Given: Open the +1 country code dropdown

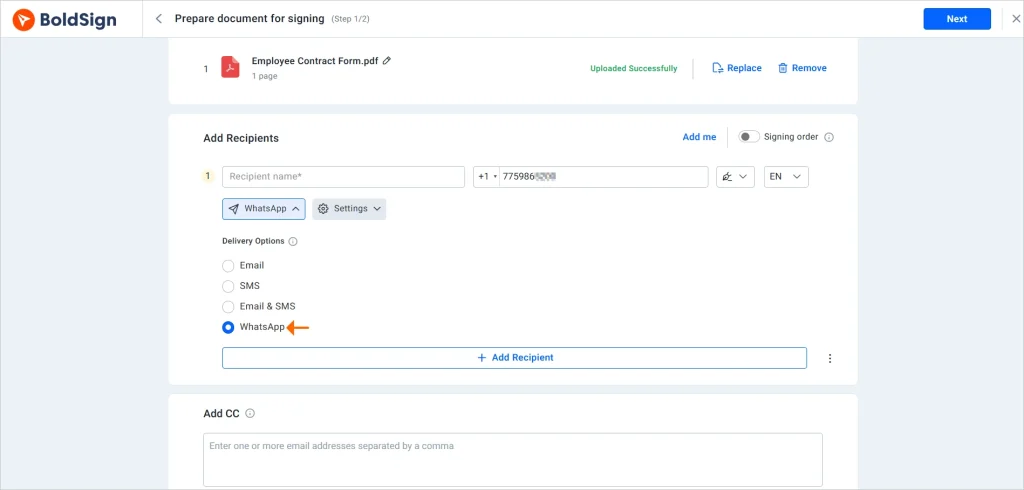Looking at the screenshot, I should point(487,177).
